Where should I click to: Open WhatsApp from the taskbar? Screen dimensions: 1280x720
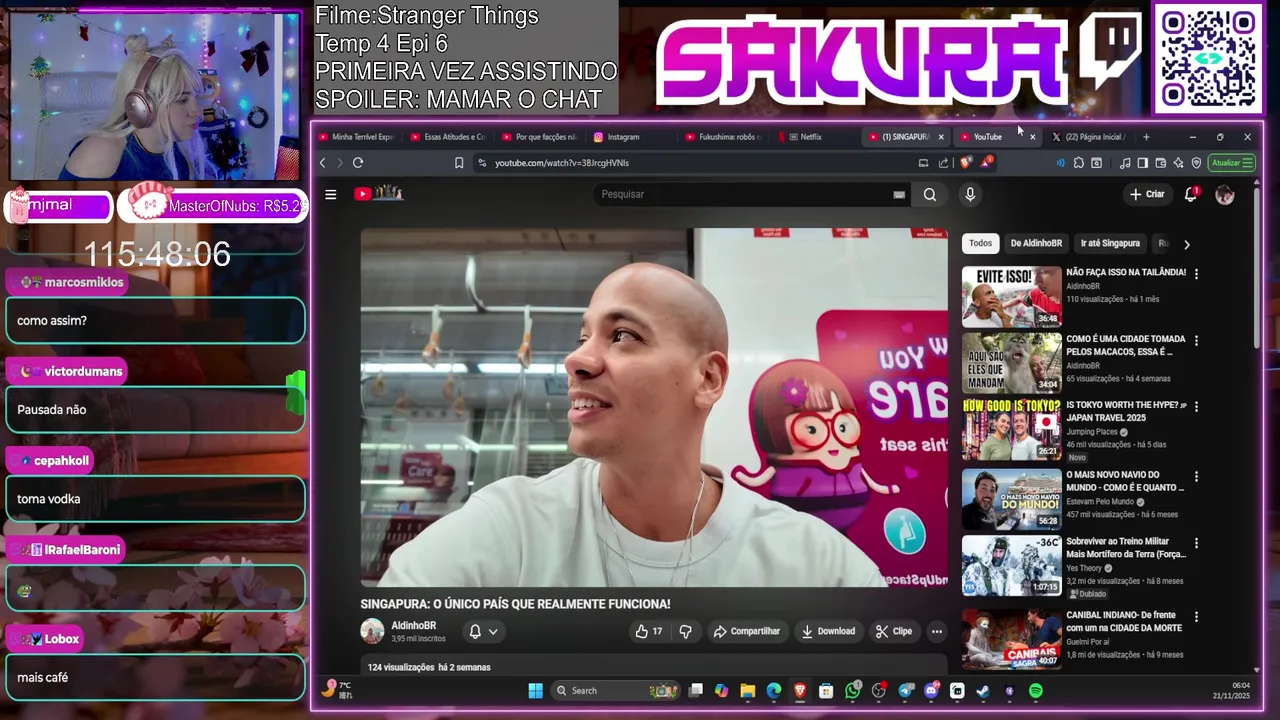coord(852,691)
